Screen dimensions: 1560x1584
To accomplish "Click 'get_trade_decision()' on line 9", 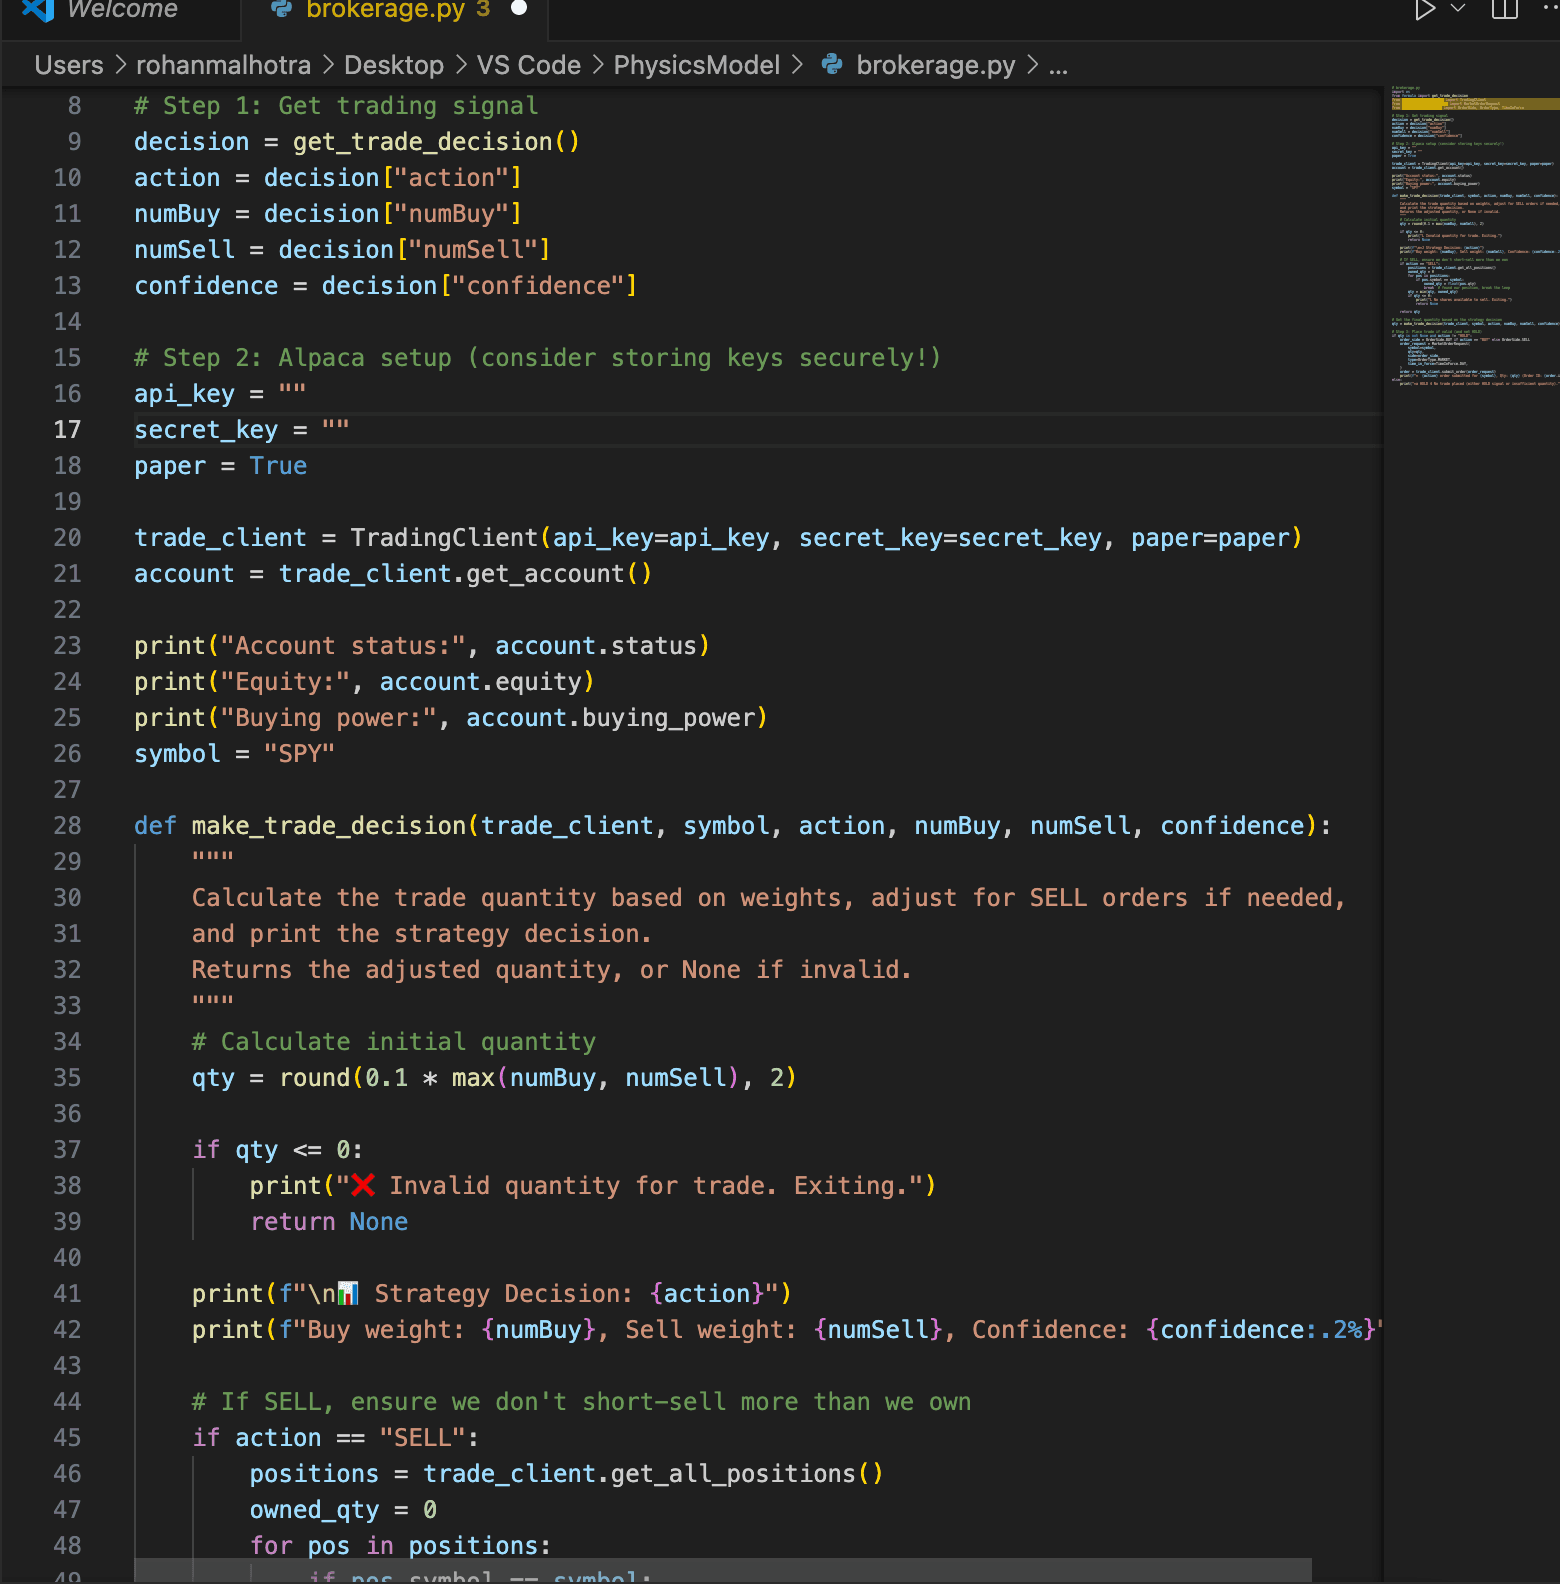I will point(436,142).
